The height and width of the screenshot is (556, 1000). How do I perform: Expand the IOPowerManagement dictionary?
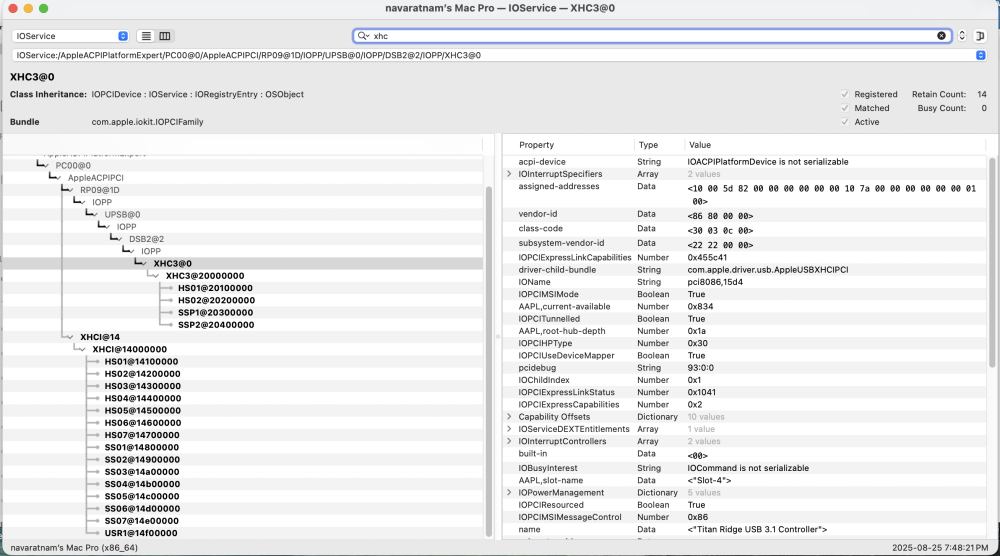pyautogui.click(x=509, y=493)
